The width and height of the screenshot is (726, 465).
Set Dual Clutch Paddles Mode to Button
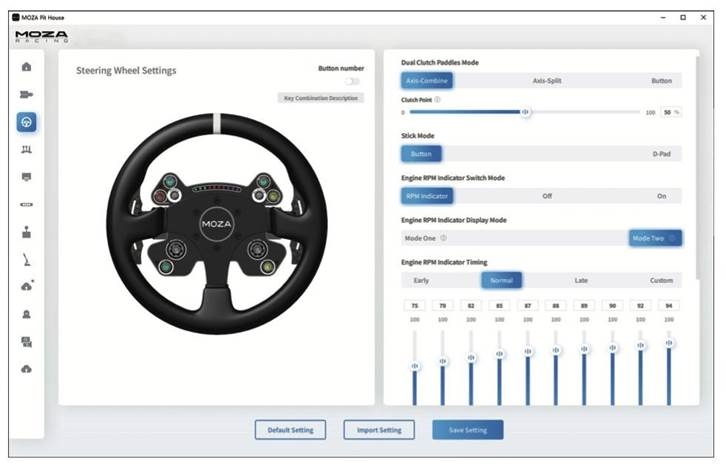tap(661, 81)
